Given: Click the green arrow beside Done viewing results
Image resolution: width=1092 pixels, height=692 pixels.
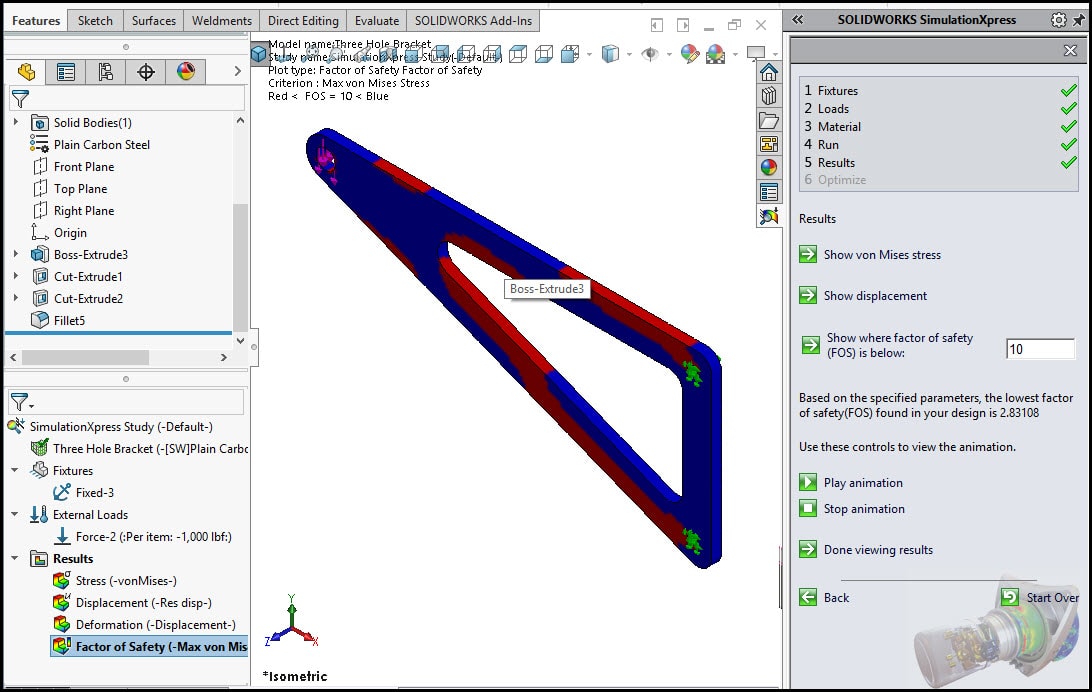Looking at the screenshot, I should pyautogui.click(x=808, y=549).
